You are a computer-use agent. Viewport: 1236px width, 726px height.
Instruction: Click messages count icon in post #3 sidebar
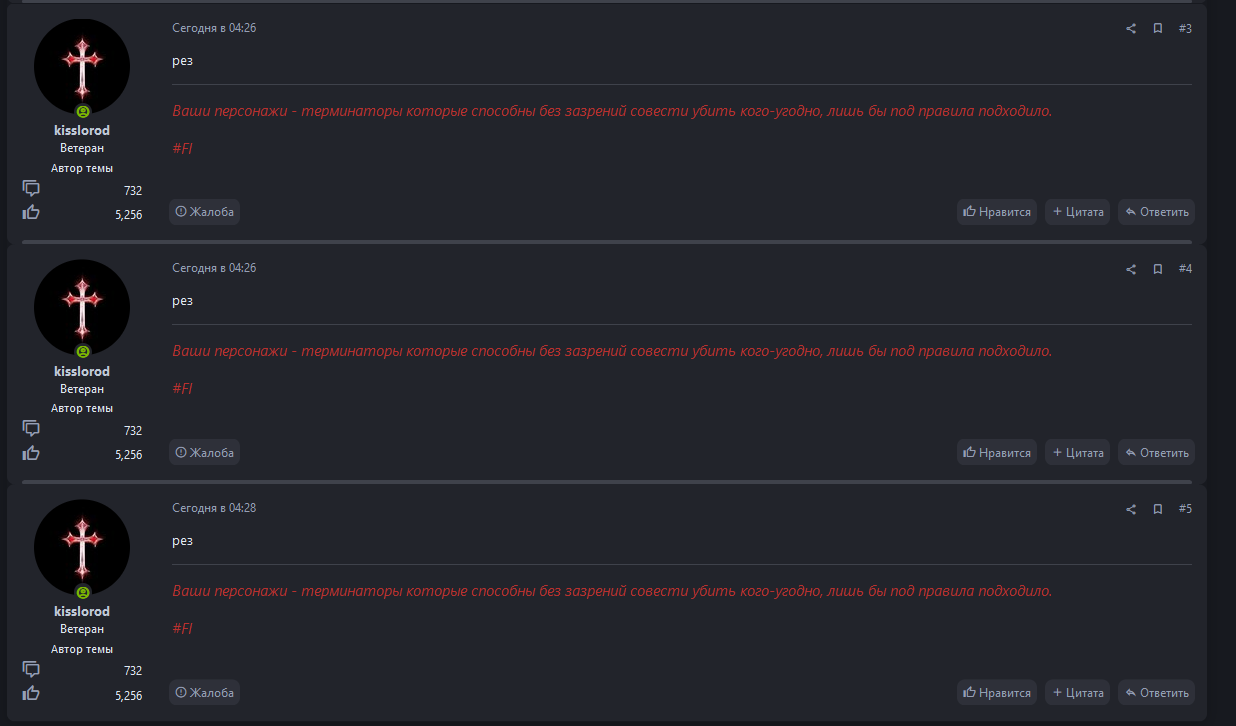click(31, 189)
